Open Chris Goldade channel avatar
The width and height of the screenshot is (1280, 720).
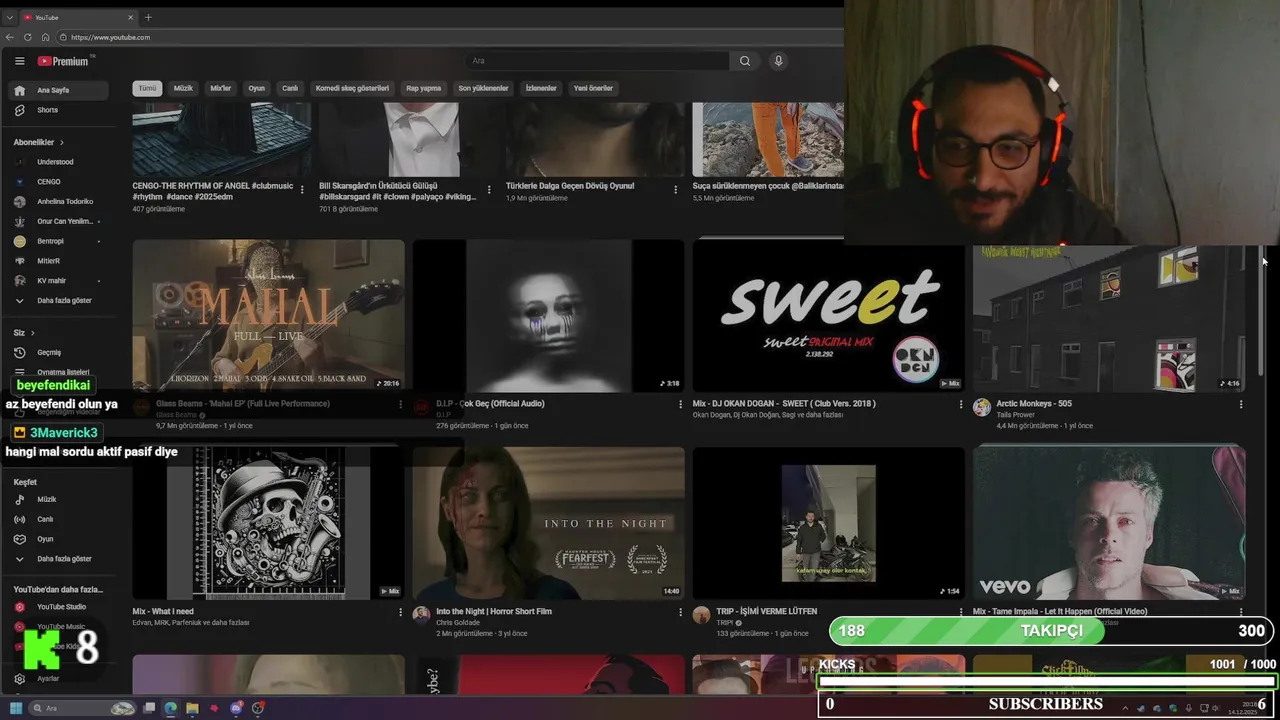(421, 615)
